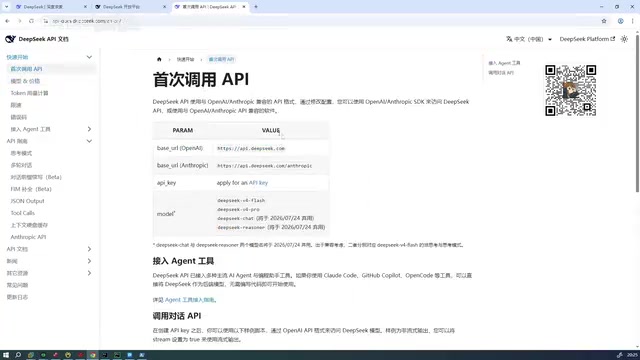Image resolution: width=640 pixels, height=360 pixels.
Task: Collapse the 快速开始 sidebar section
Action: (x=89, y=57)
